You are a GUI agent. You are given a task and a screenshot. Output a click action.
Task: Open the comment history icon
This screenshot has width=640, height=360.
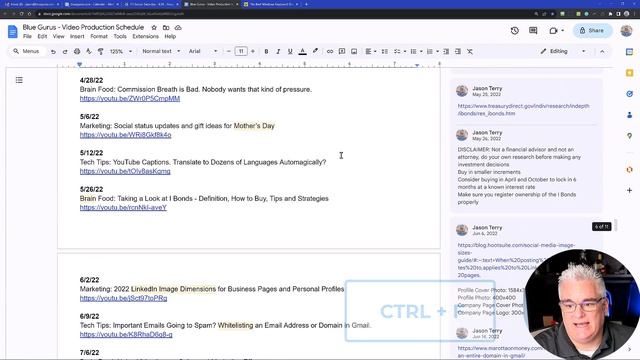[533, 31]
